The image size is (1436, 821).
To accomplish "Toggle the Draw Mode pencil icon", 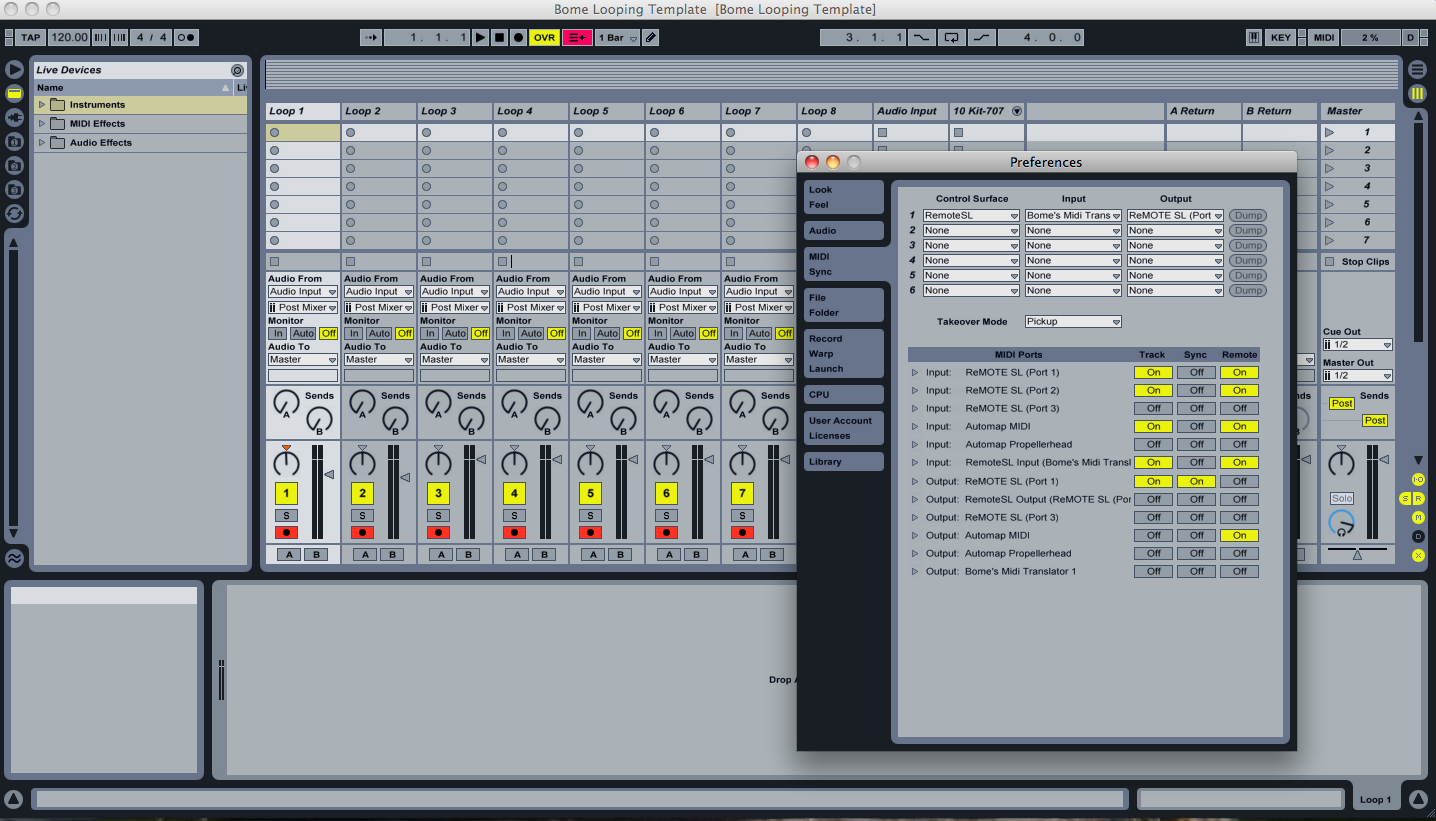I will (x=651, y=37).
